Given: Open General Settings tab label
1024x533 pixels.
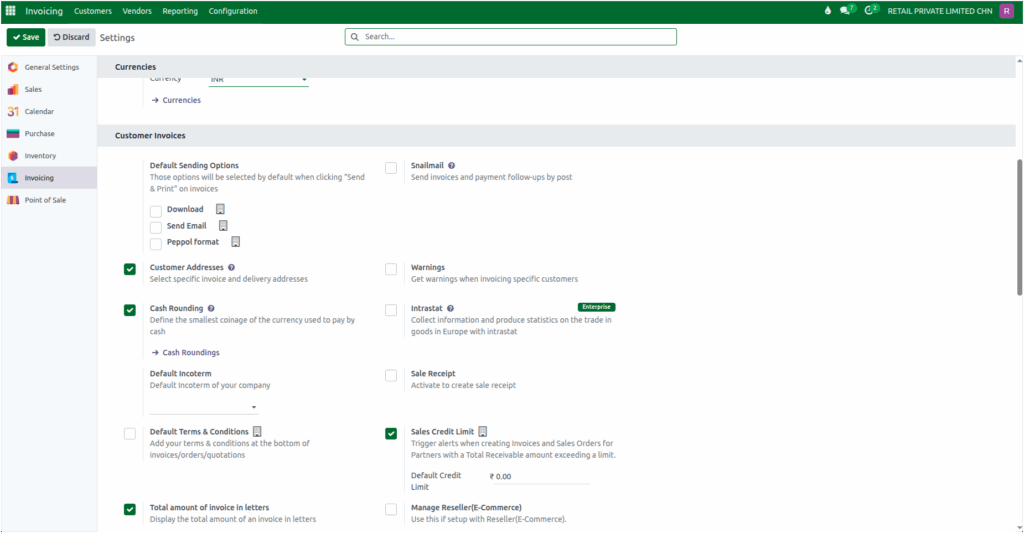Looking at the screenshot, I should coord(52,67).
